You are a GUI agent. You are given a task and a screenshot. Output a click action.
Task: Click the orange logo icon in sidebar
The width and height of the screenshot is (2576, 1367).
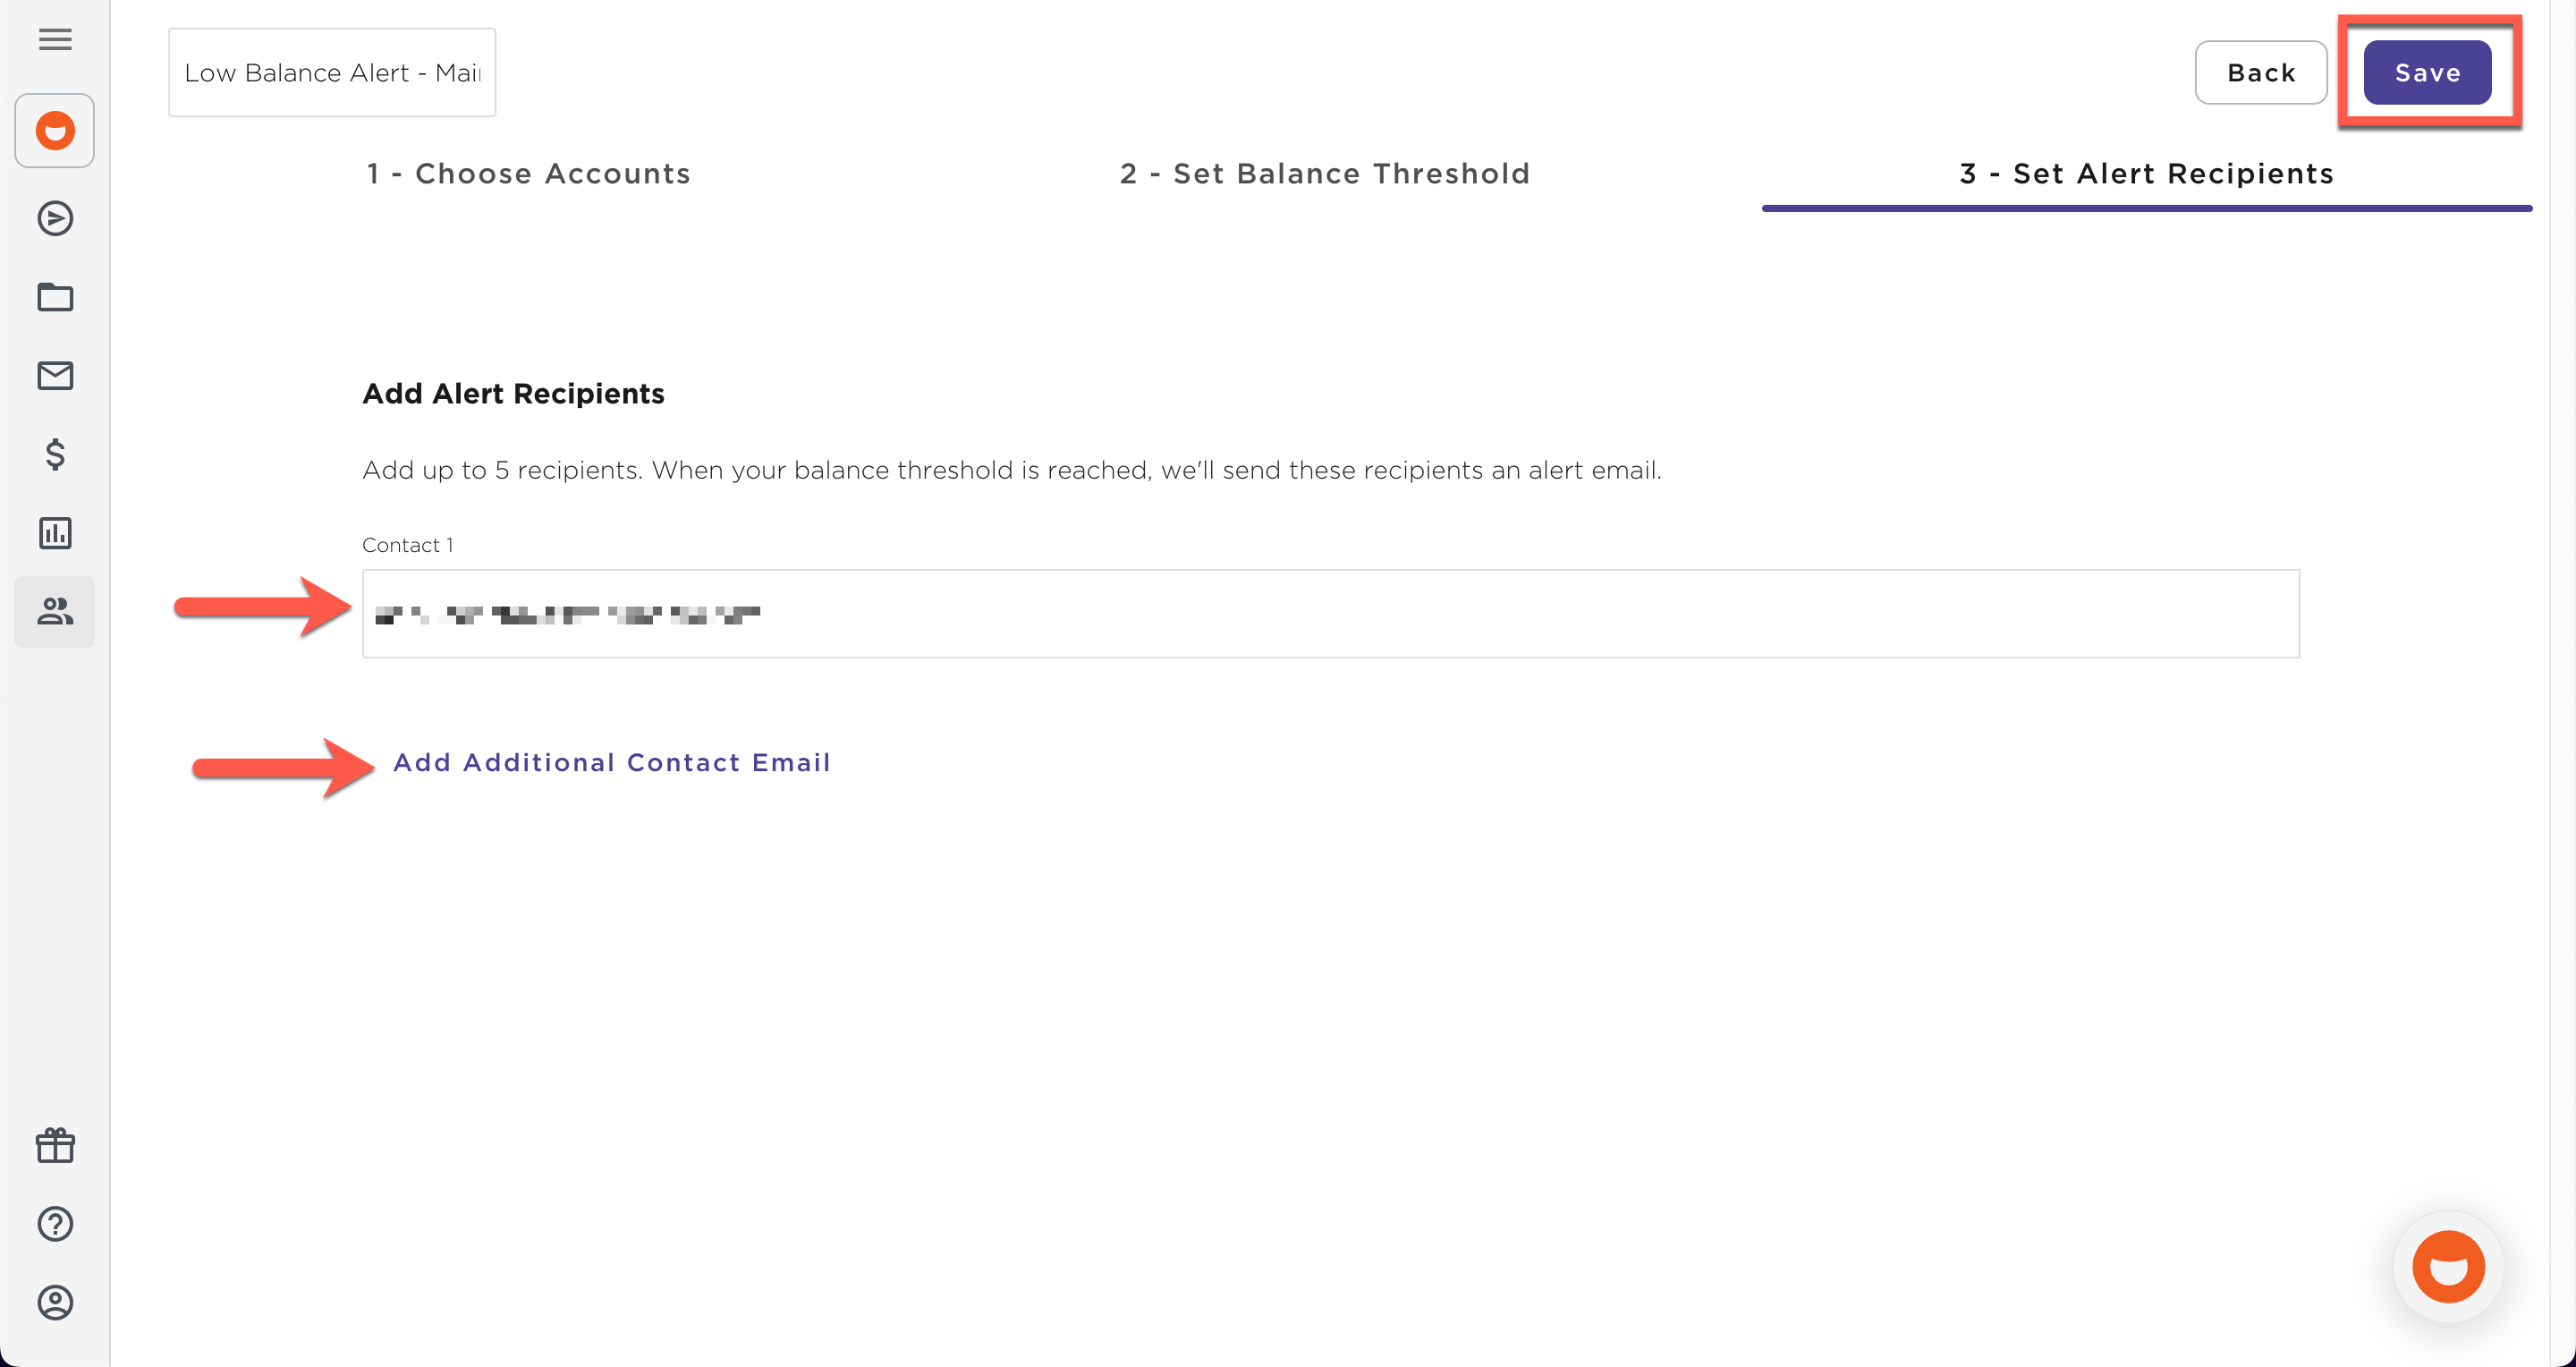54,130
